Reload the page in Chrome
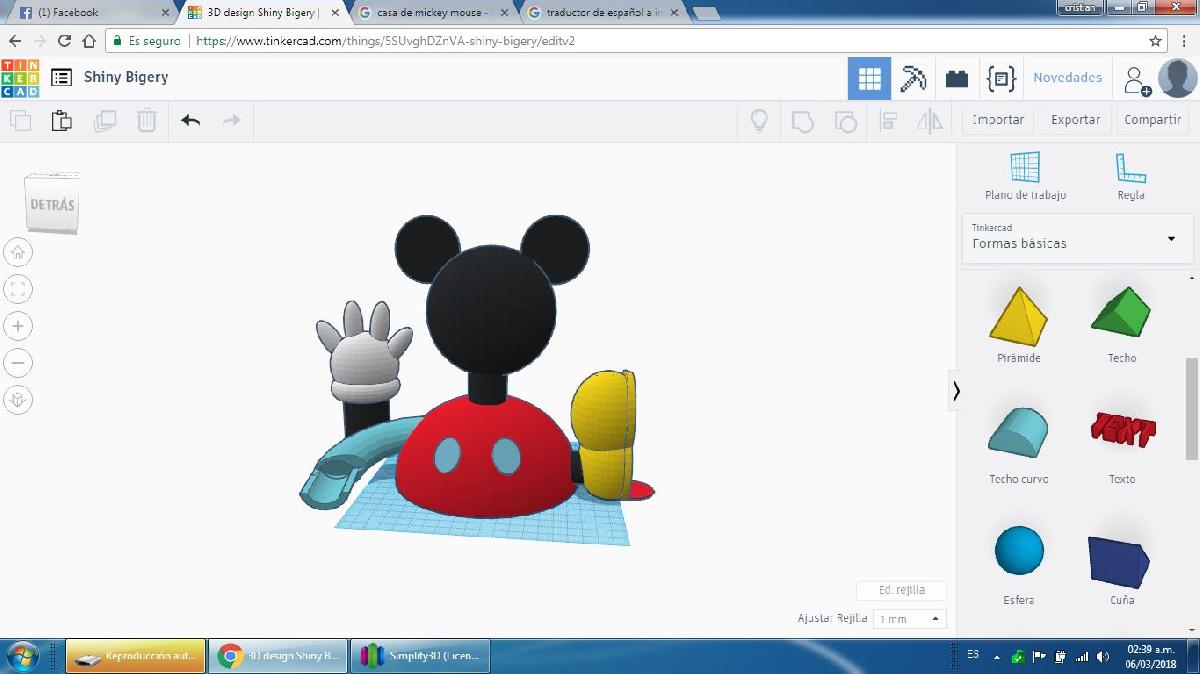The height and width of the screenshot is (674, 1200). pos(64,41)
